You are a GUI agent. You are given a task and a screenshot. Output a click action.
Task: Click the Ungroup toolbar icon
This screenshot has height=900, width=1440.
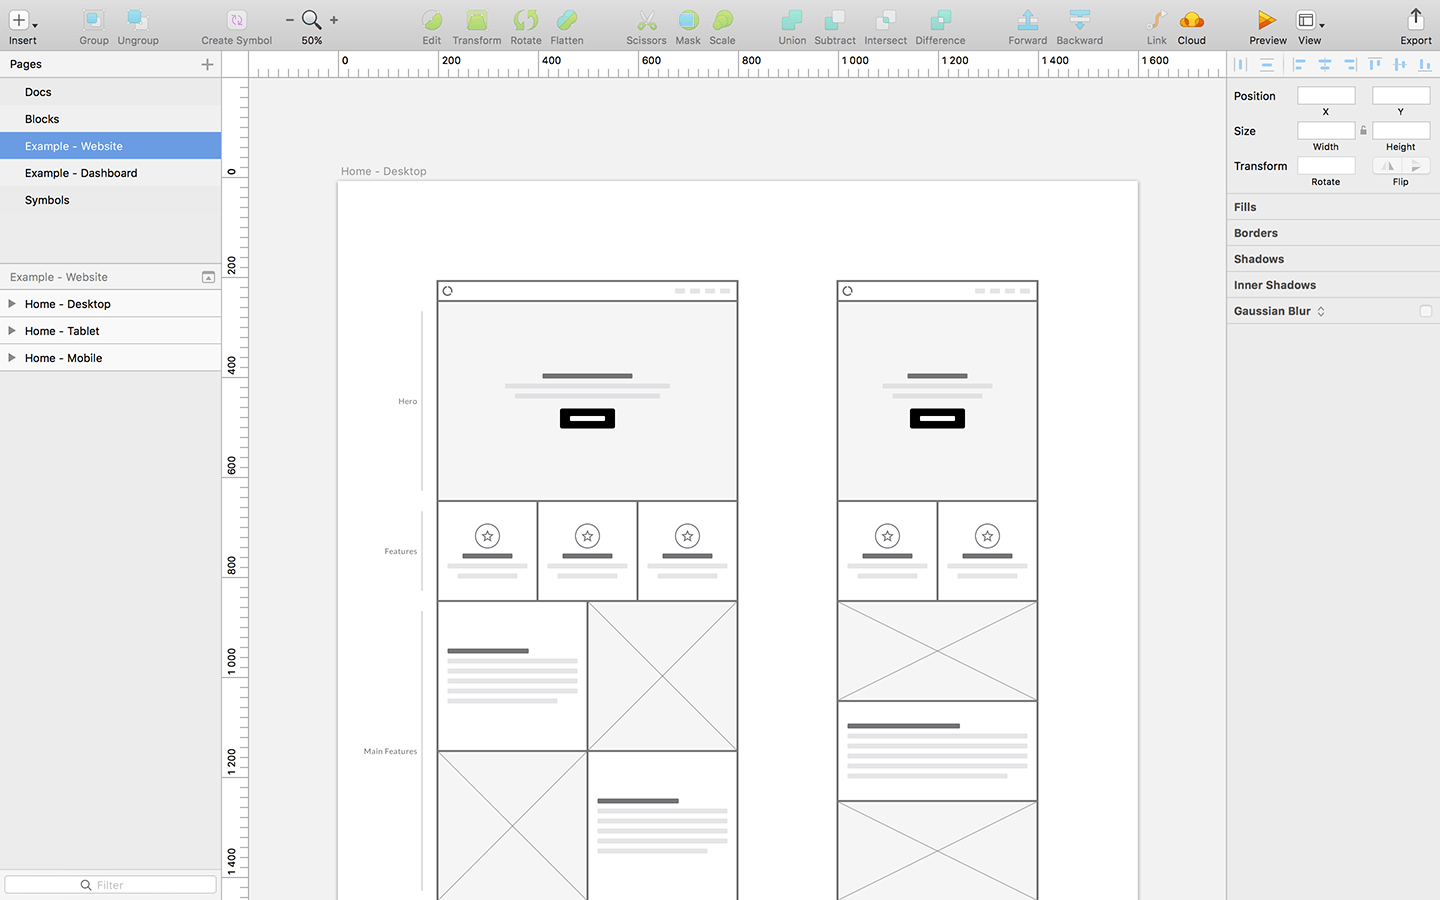(x=137, y=20)
